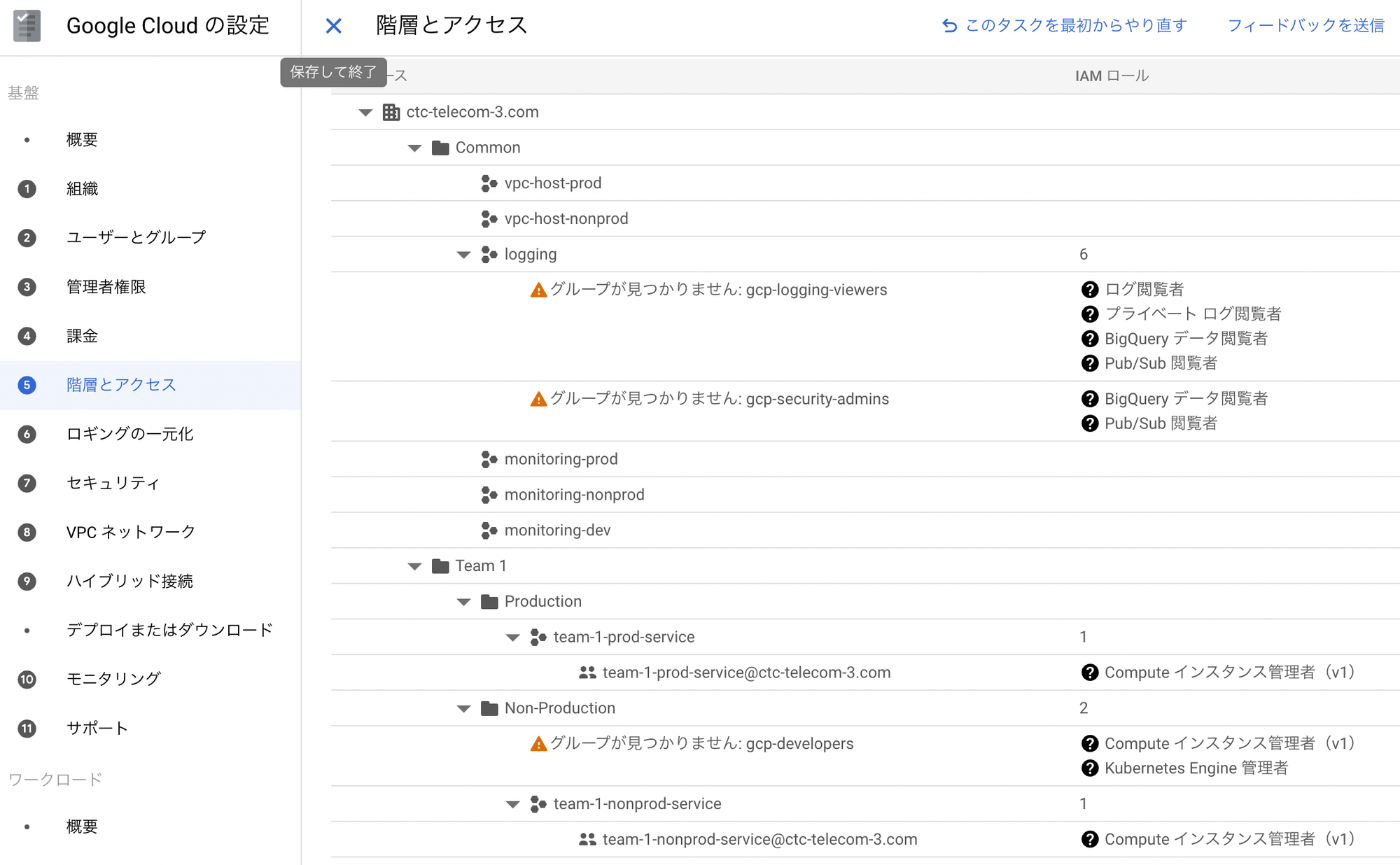Image resolution: width=1400 pixels, height=865 pixels.
Task: Collapse the Non-Production folder
Action: tap(463, 709)
